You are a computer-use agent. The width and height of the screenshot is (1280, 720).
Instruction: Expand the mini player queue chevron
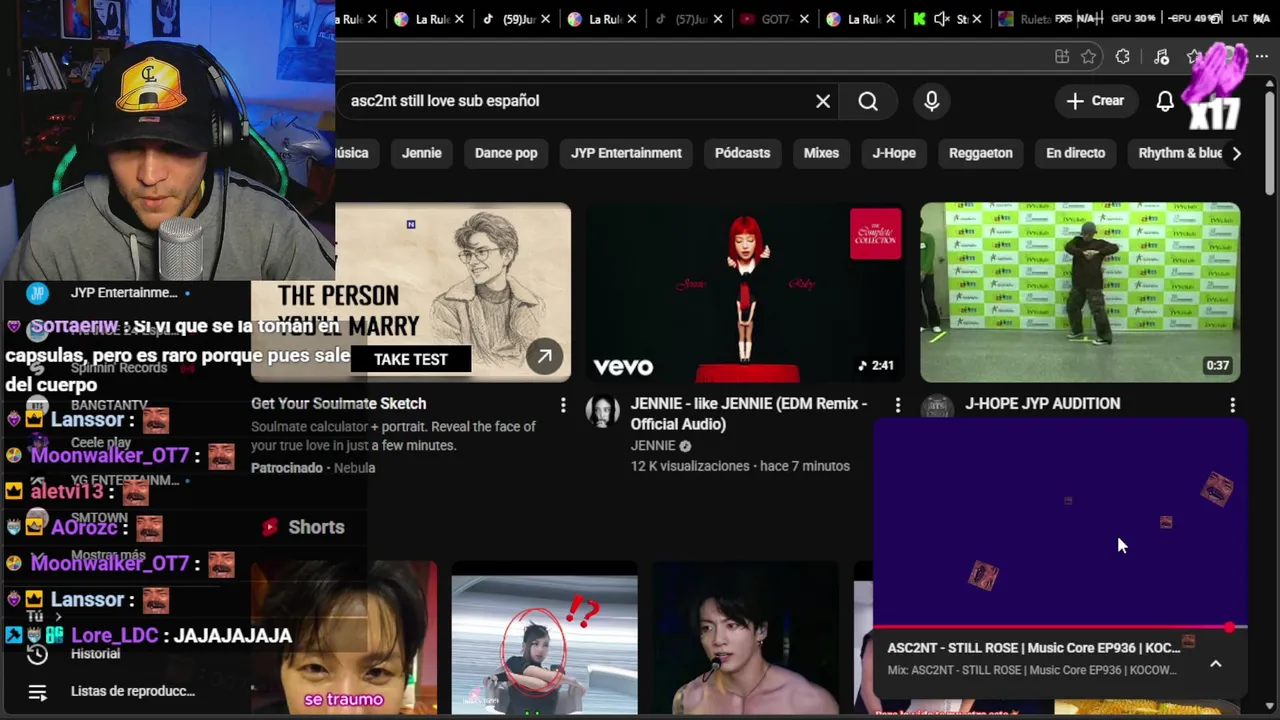coord(1216,664)
